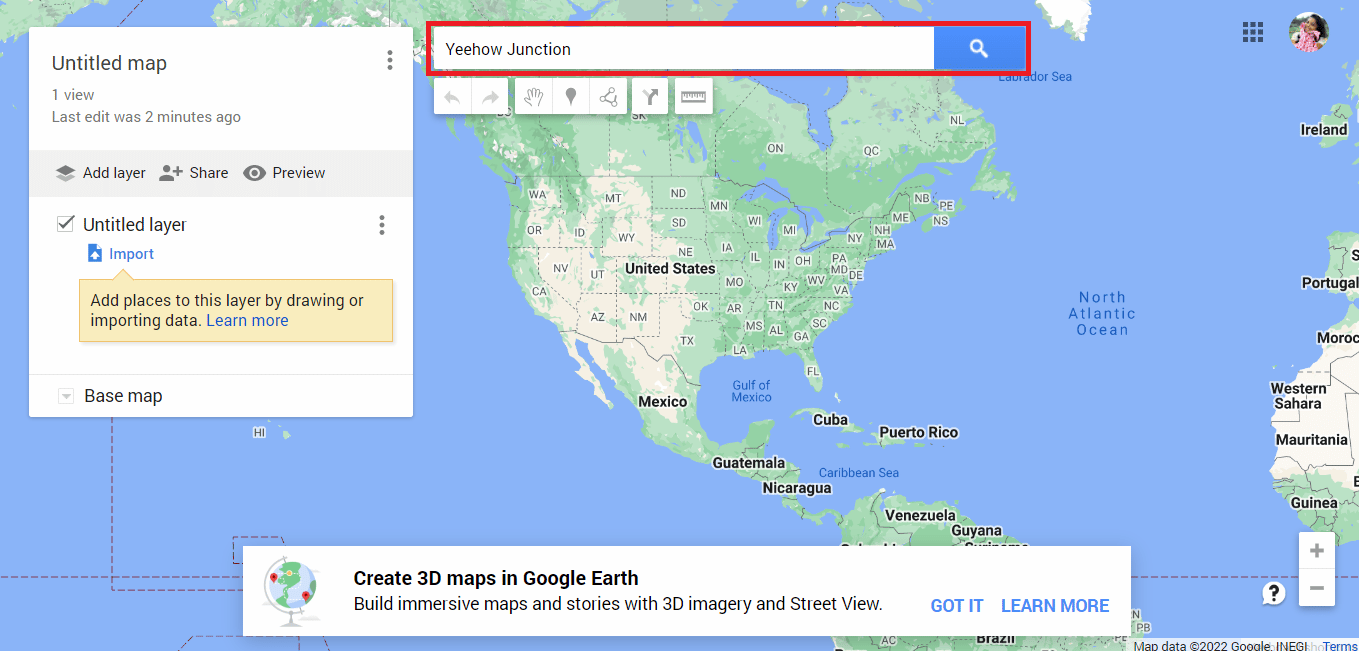Viewport: 1359px width, 651px height.
Task: Click the Gulf of Mexico label
Action: [751, 391]
